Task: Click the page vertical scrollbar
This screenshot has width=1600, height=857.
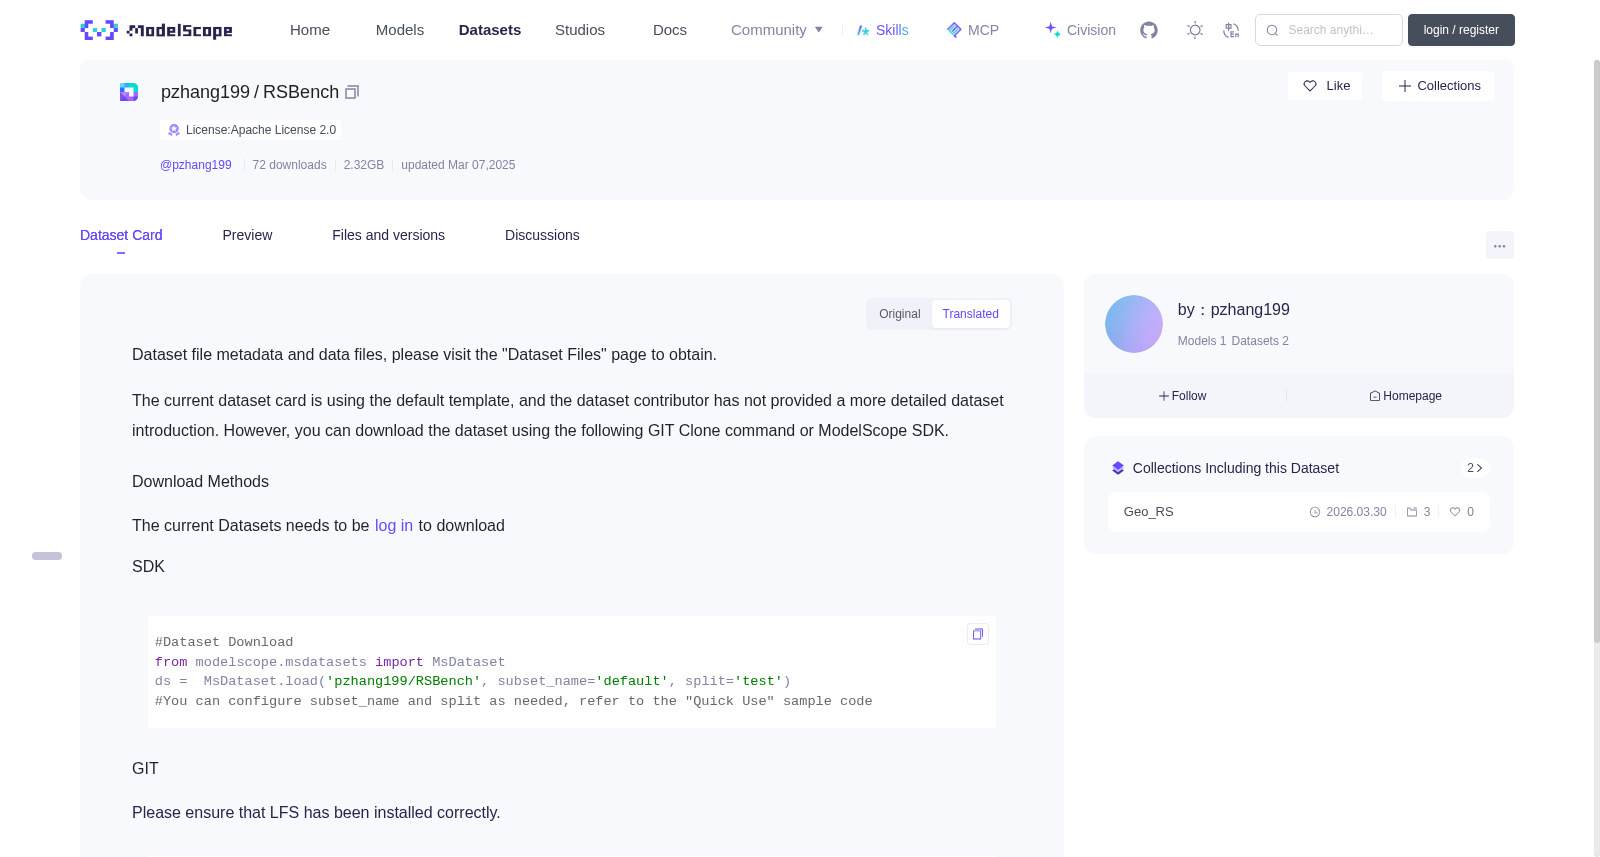Action: [1596, 350]
